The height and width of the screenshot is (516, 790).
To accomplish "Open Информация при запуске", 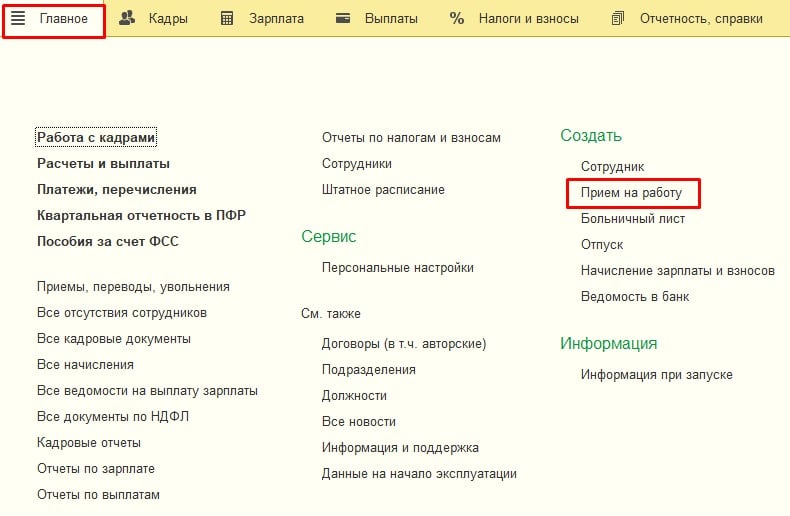I will tap(656, 375).
